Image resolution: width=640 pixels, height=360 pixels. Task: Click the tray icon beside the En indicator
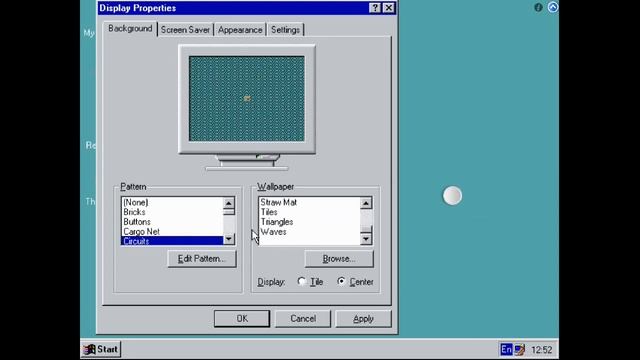tap(519, 349)
